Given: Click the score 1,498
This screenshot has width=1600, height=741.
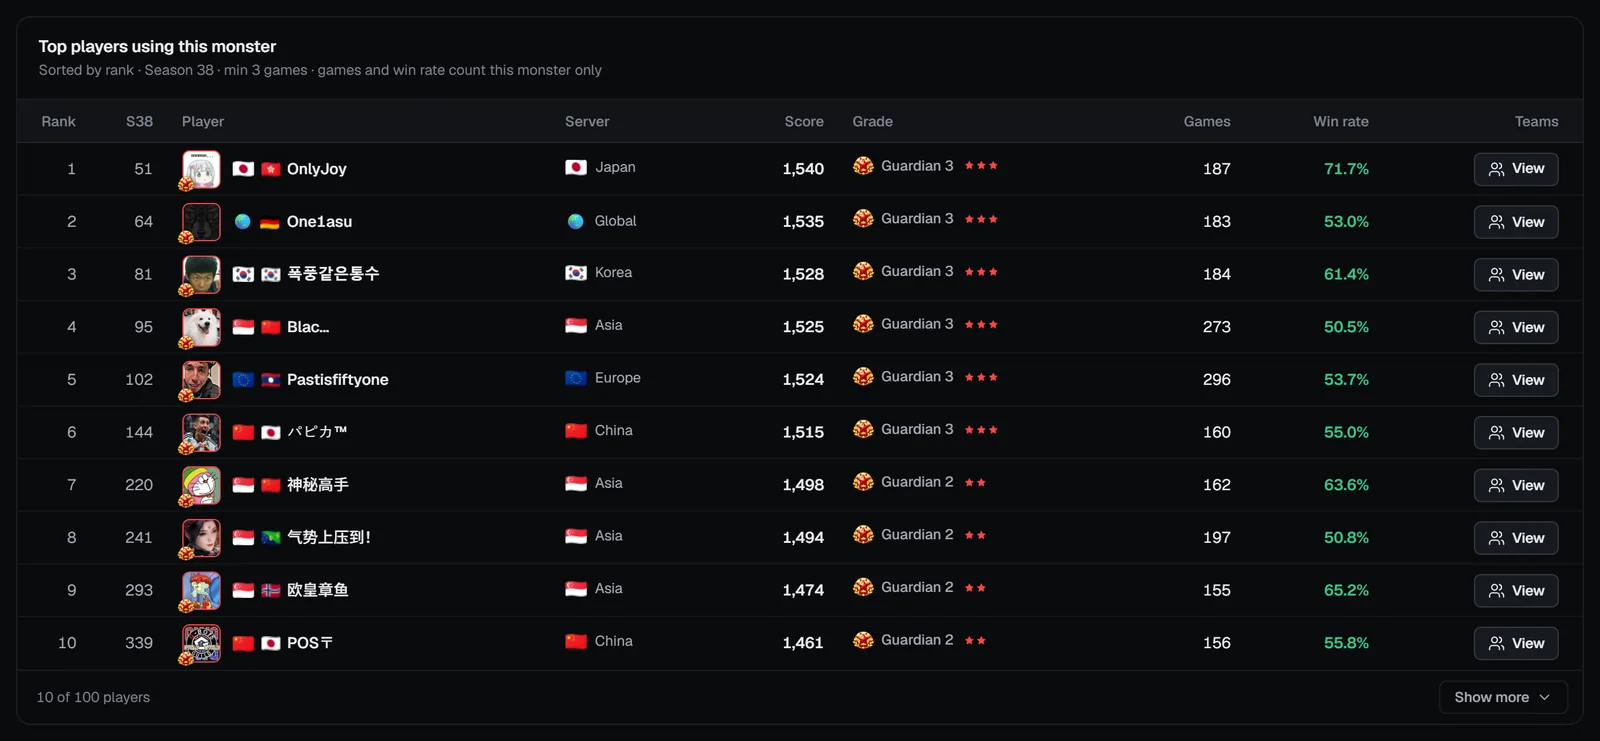Looking at the screenshot, I should [803, 485].
